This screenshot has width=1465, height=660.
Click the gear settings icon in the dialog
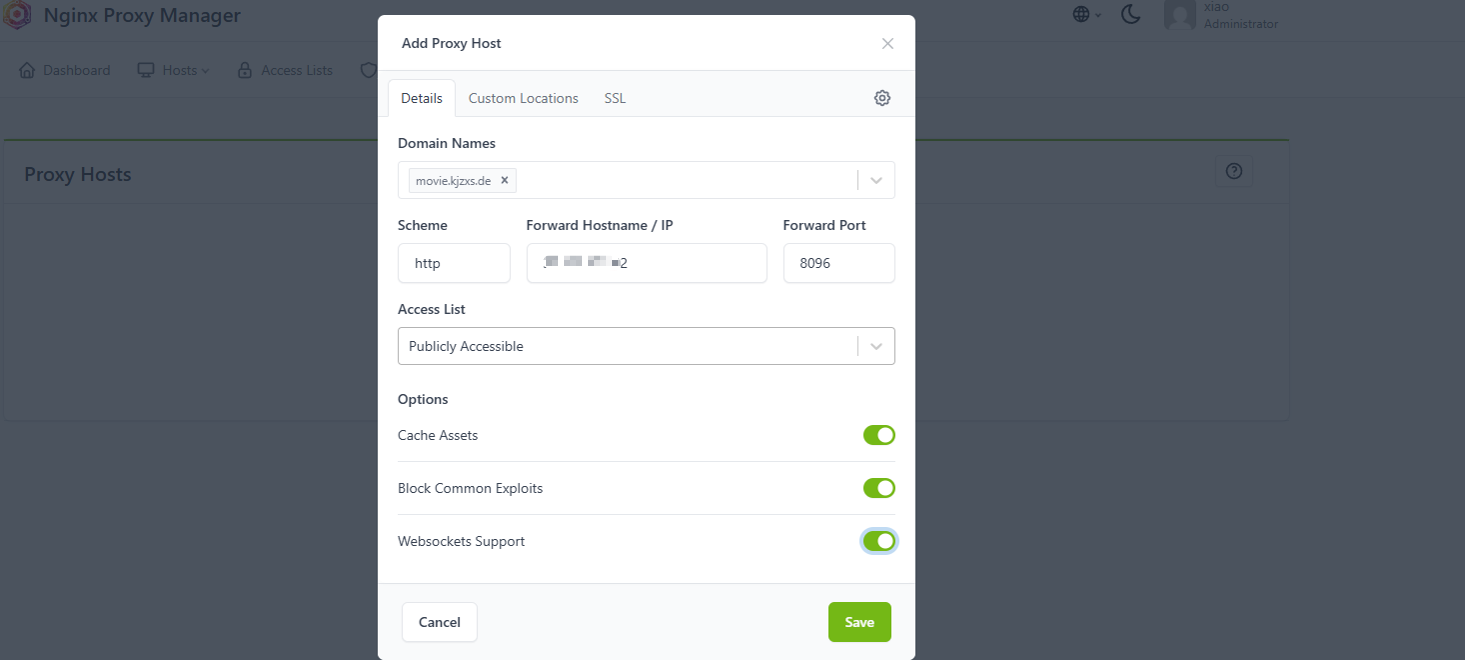[x=882, y=98]
